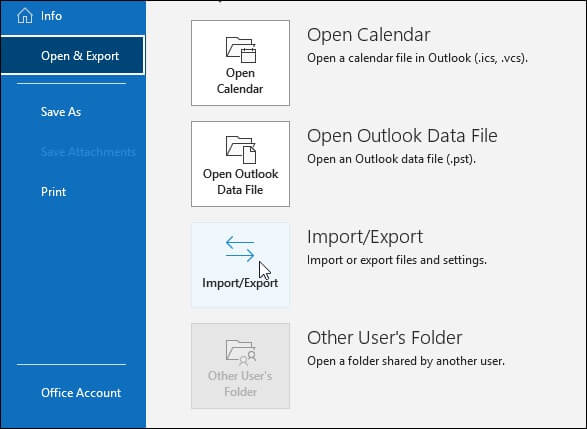Click the Open Outlook Data File heading
The image size is (587, 429).
point(402,136)
